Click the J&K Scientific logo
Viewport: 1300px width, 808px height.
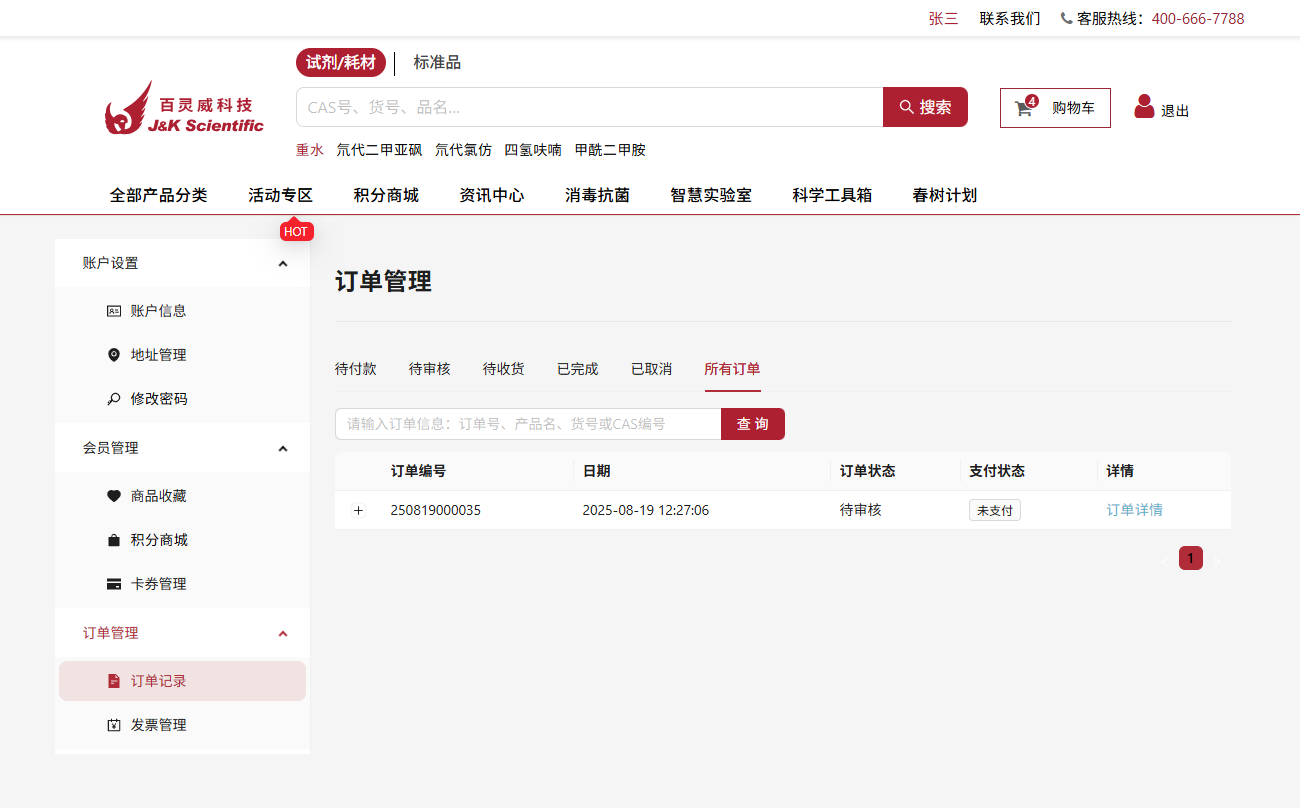click(184, 108)
